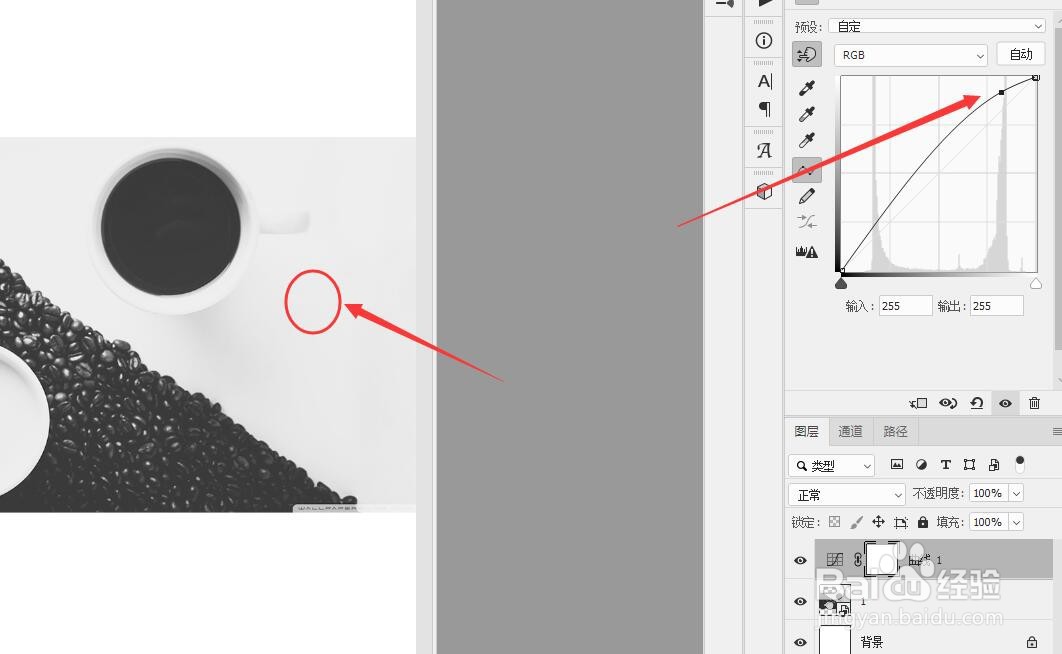Lock image pixels with brush icon
1062x654 pixels.
click(856, 522)
